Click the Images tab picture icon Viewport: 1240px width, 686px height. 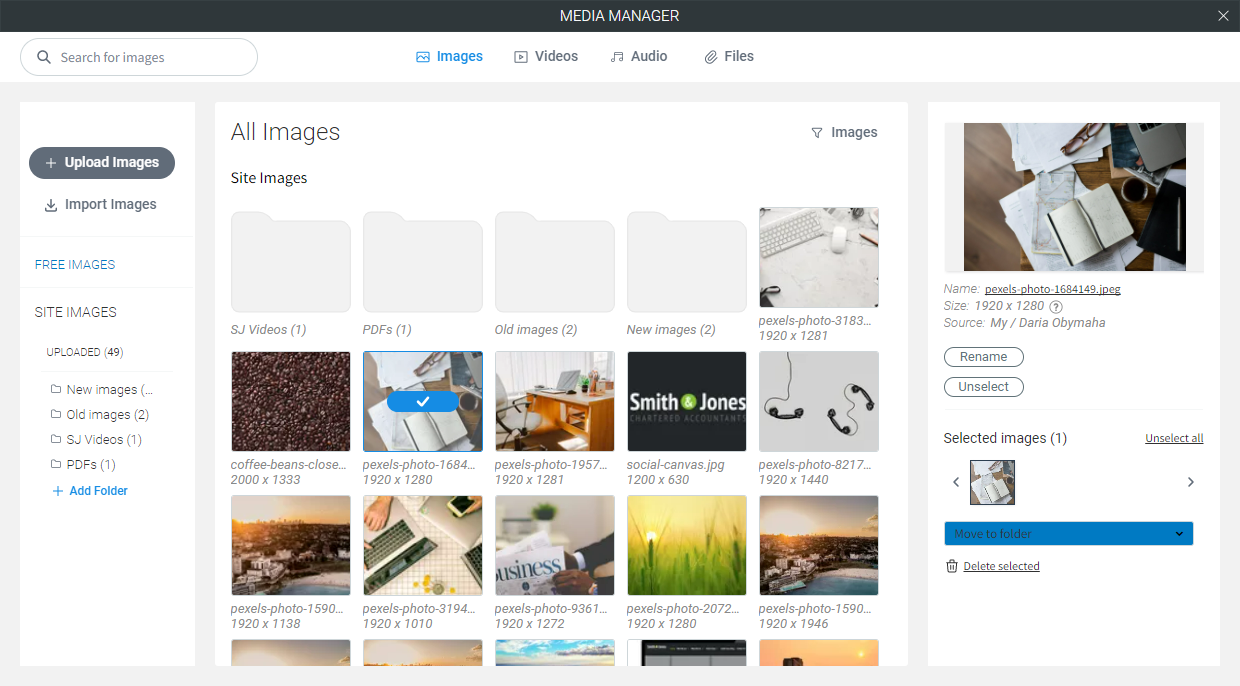coord(423,57)
